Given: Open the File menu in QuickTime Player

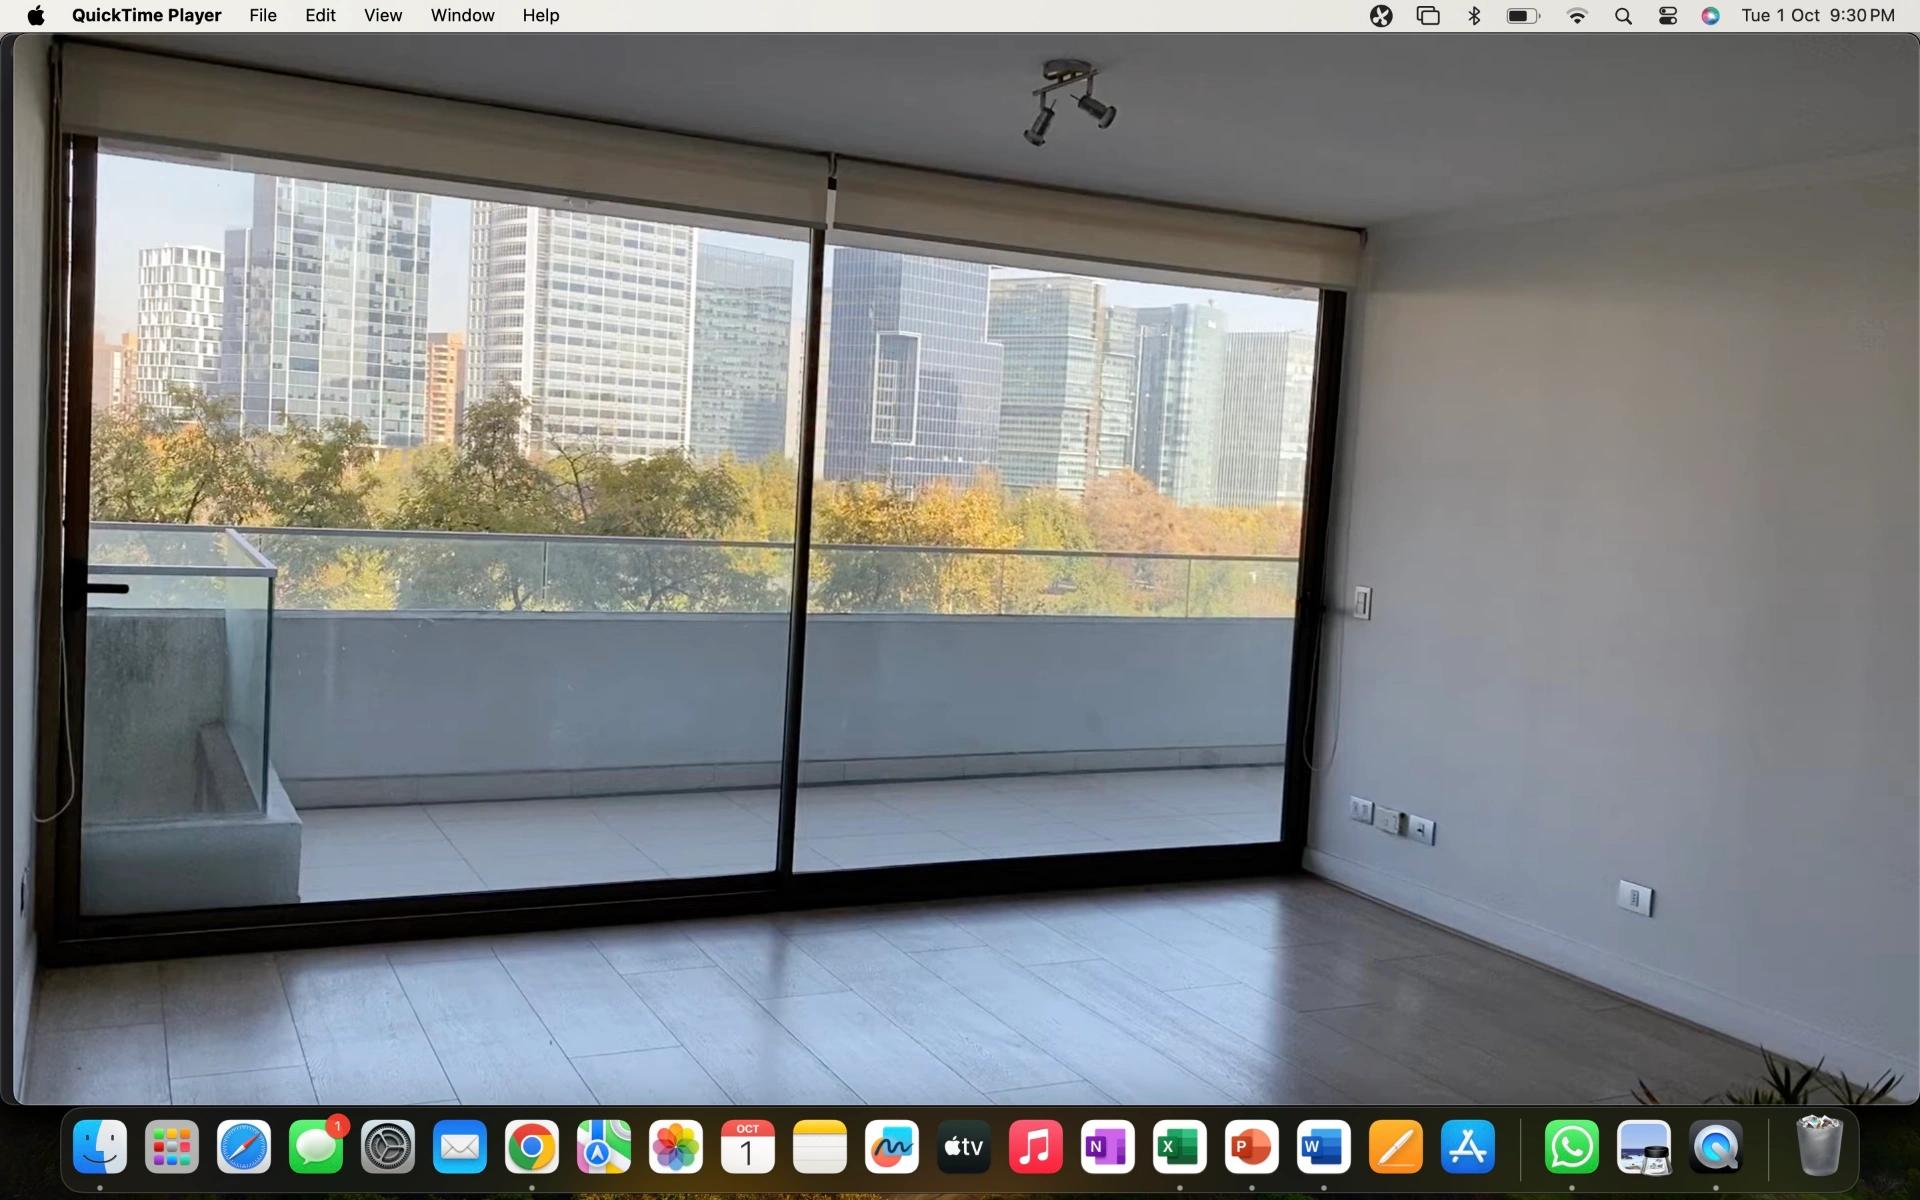Looking at the screenshot, I should [x=262, y=16].
